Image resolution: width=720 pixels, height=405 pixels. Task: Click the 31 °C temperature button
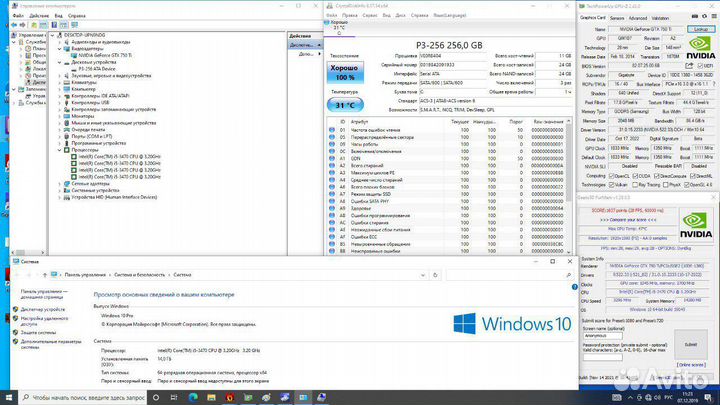click(345, 105)
